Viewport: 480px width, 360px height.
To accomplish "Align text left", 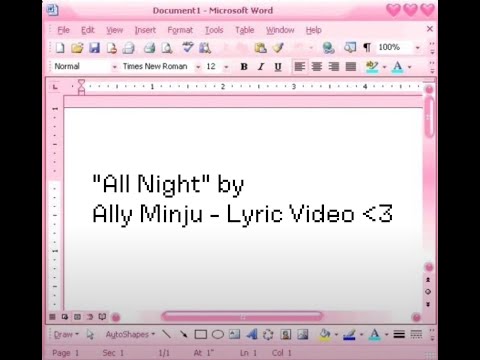I will (x=300, y=67).
